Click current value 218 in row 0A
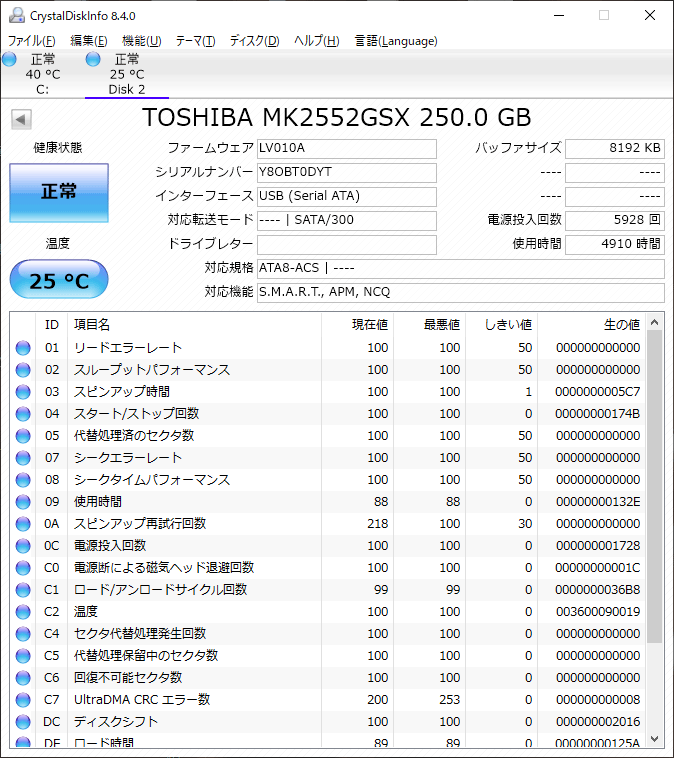The height and width of the screenshot is (758, 674). coord(378,524)
